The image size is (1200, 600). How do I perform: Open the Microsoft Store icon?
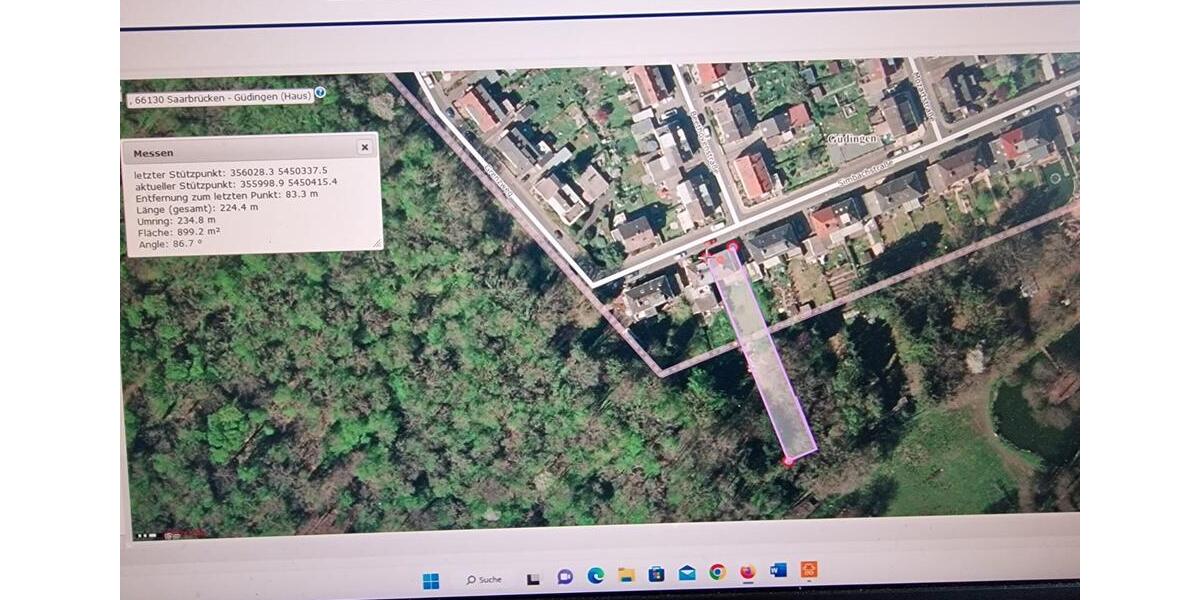point(657,574)
